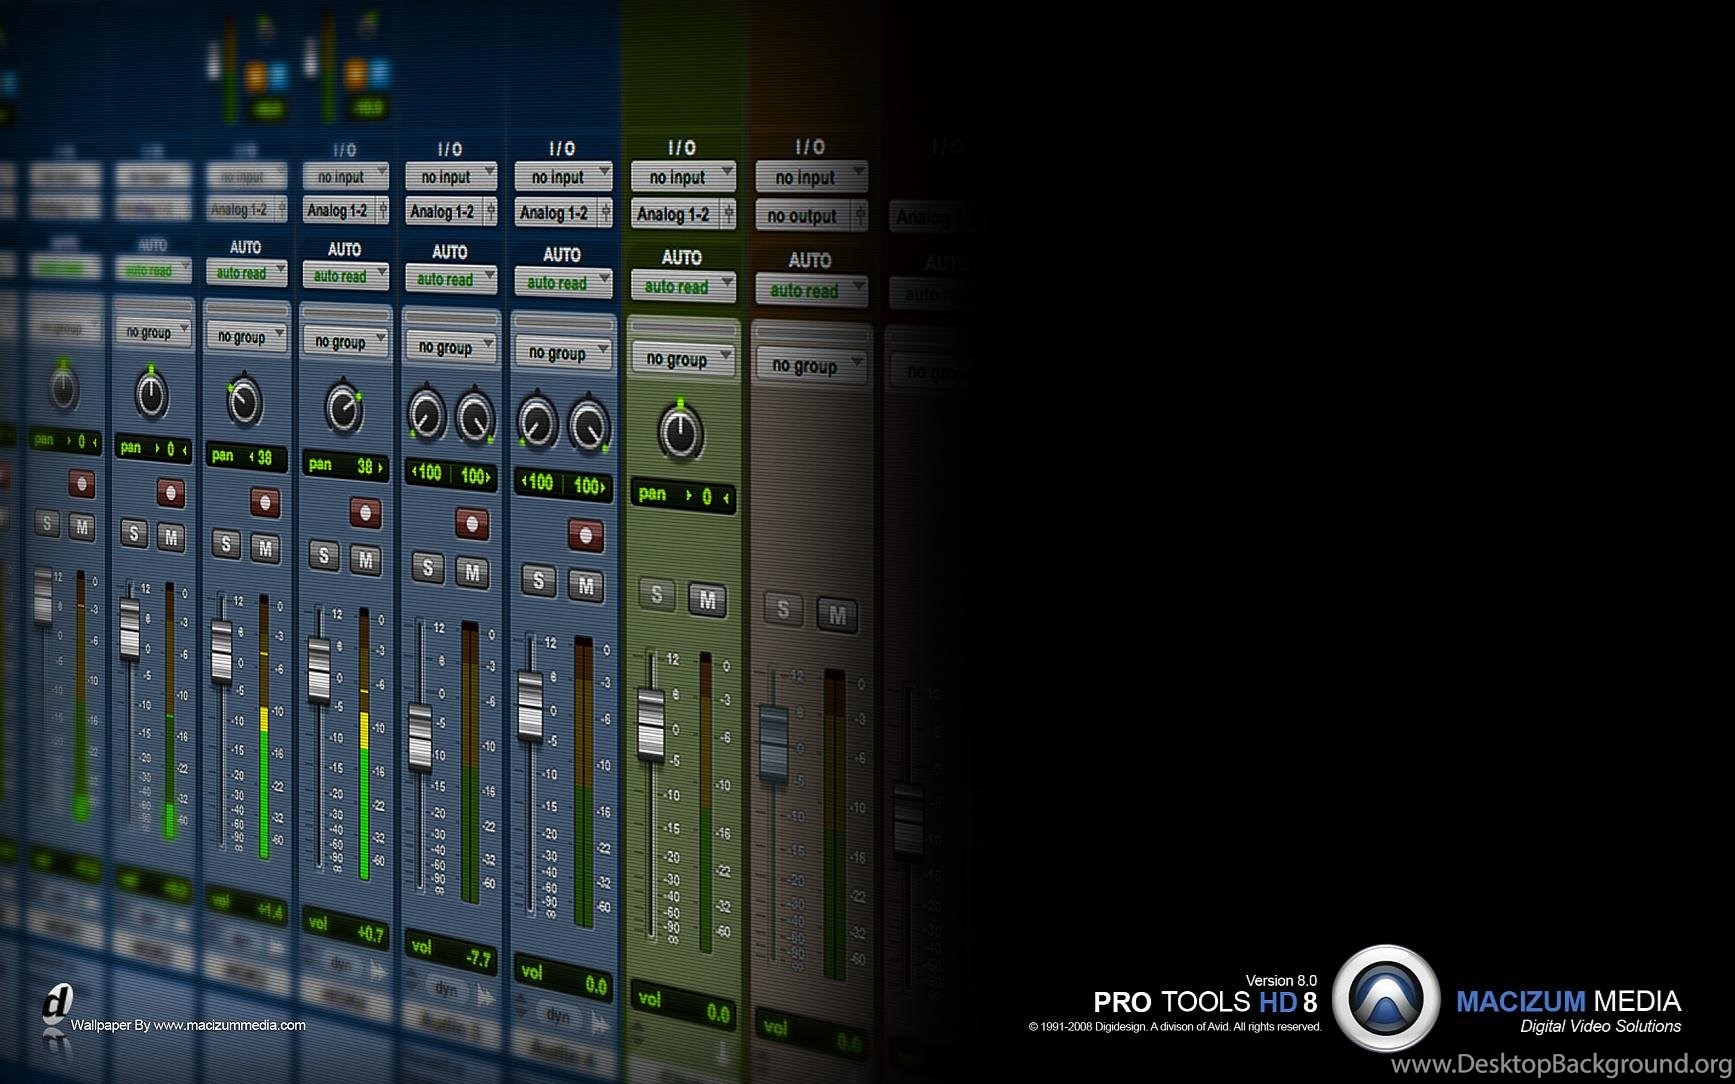Viewport: 1735px width, 1084px height.
Task: Click the pan 0 readout on the green track
Action: [x=683, y=495]
